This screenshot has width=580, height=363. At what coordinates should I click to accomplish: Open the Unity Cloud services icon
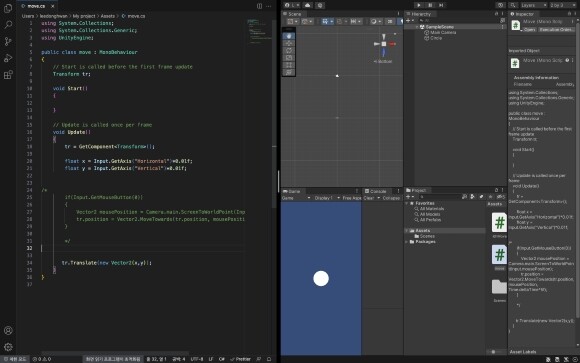[307, 5]
